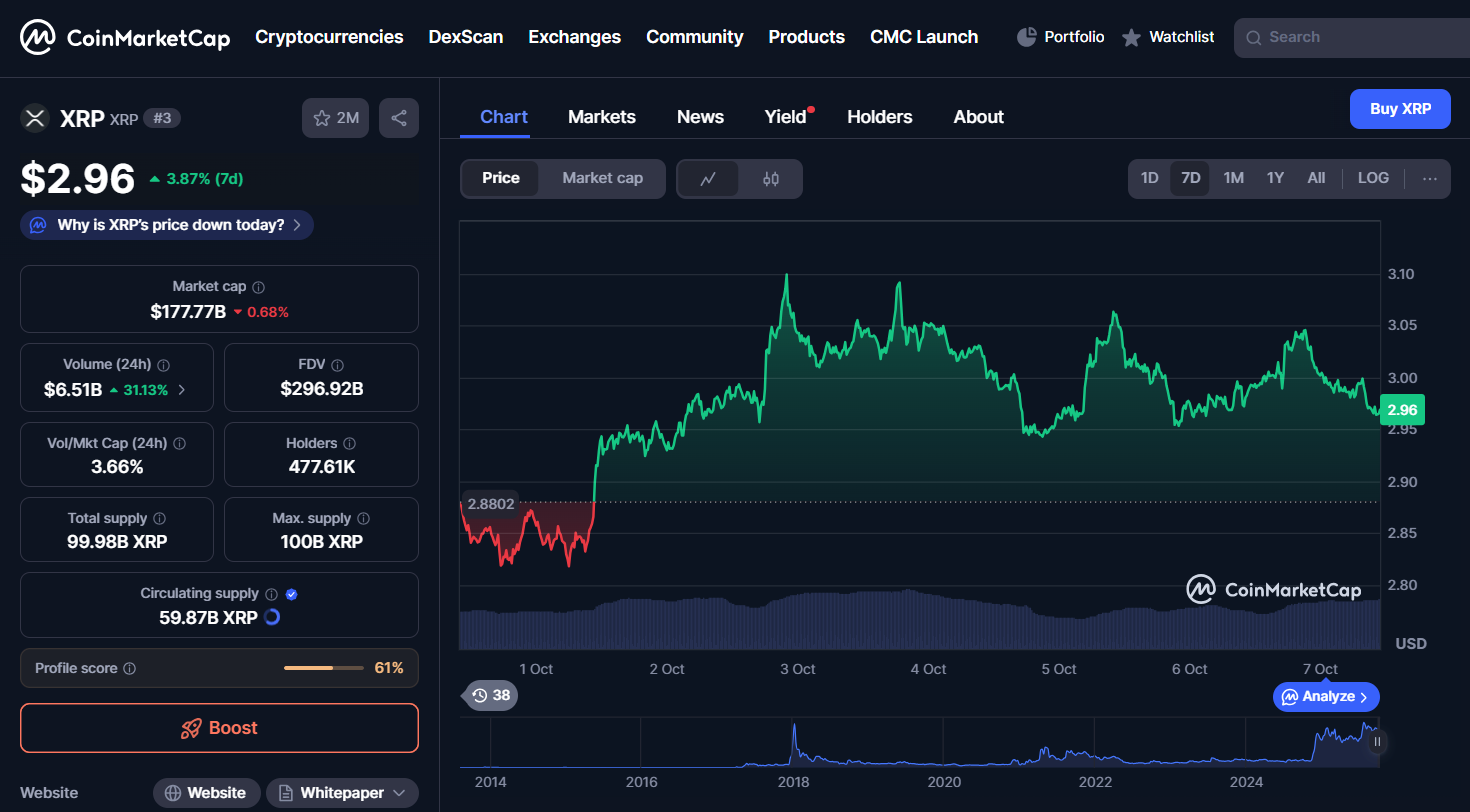Select the Market cap chart toggle

602,178
